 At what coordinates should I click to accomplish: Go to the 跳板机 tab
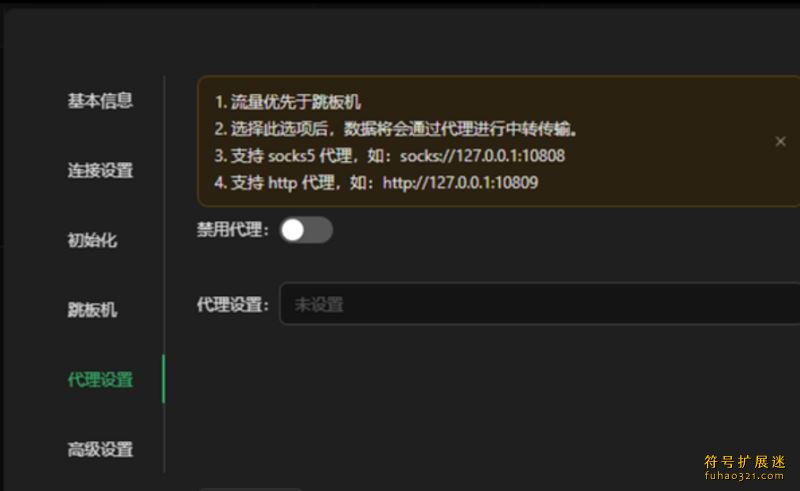[x=92, y=310]
